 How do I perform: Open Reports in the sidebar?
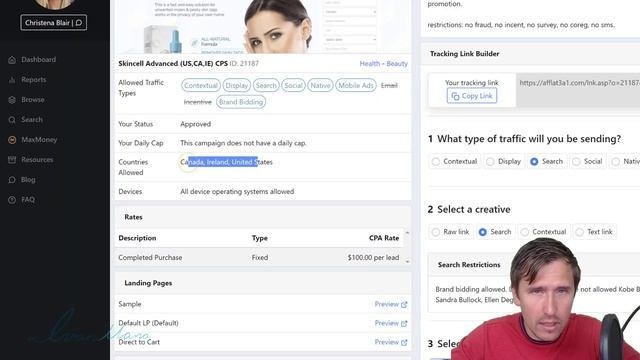[x=33, y=80]
